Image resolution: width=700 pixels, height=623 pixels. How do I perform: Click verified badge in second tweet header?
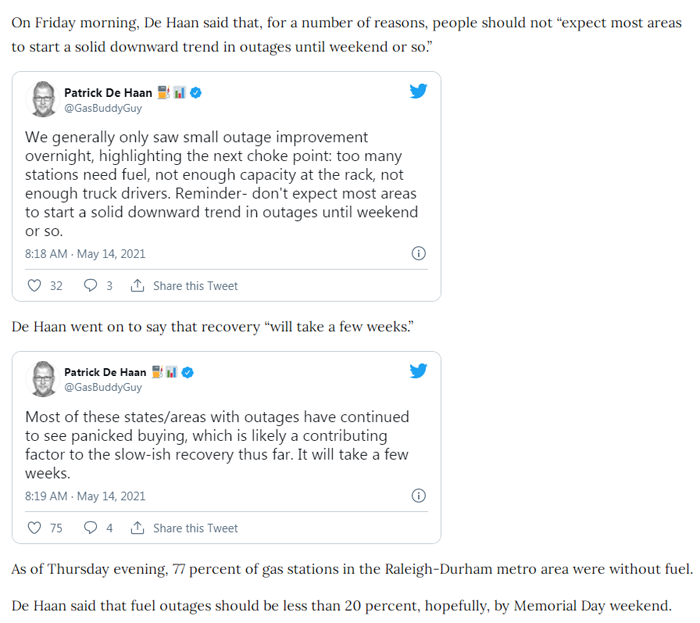click(188, 372)
